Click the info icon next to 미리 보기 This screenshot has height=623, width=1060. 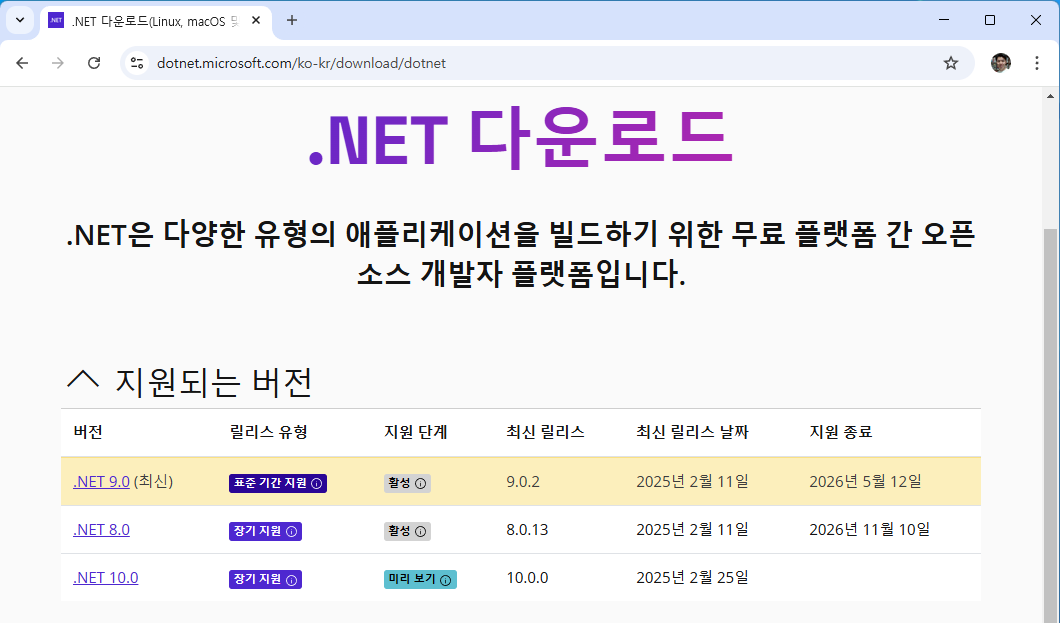446,580
